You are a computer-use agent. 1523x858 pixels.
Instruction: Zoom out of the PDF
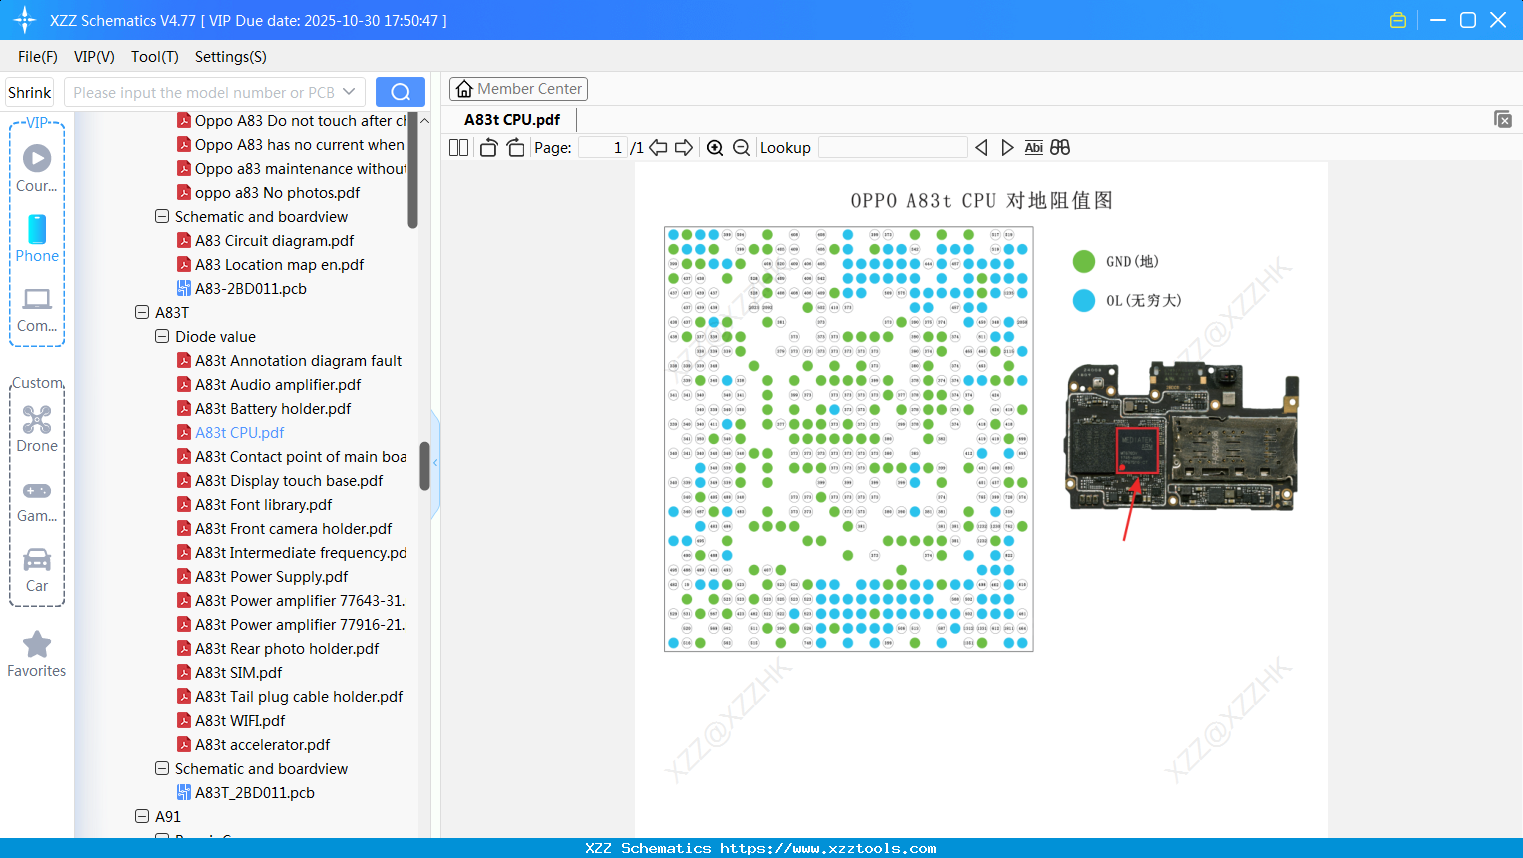point(741,147)
